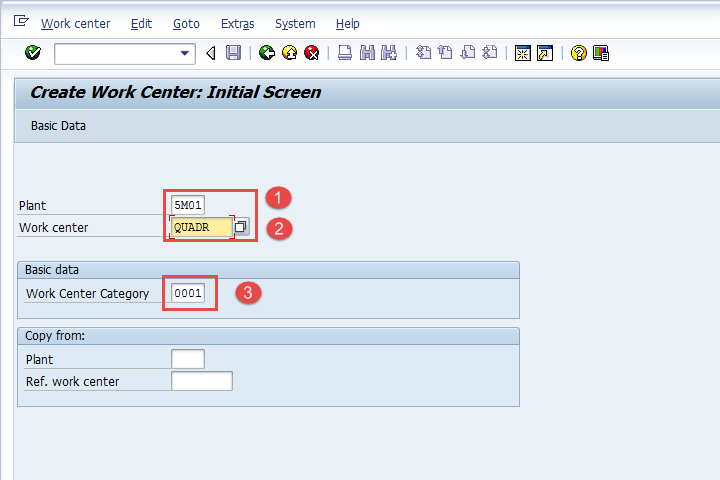Image resolution: width=720 pixels, height=480 pixels.
Task: Click the Print icon in toolbar
Action: [344, 53]
